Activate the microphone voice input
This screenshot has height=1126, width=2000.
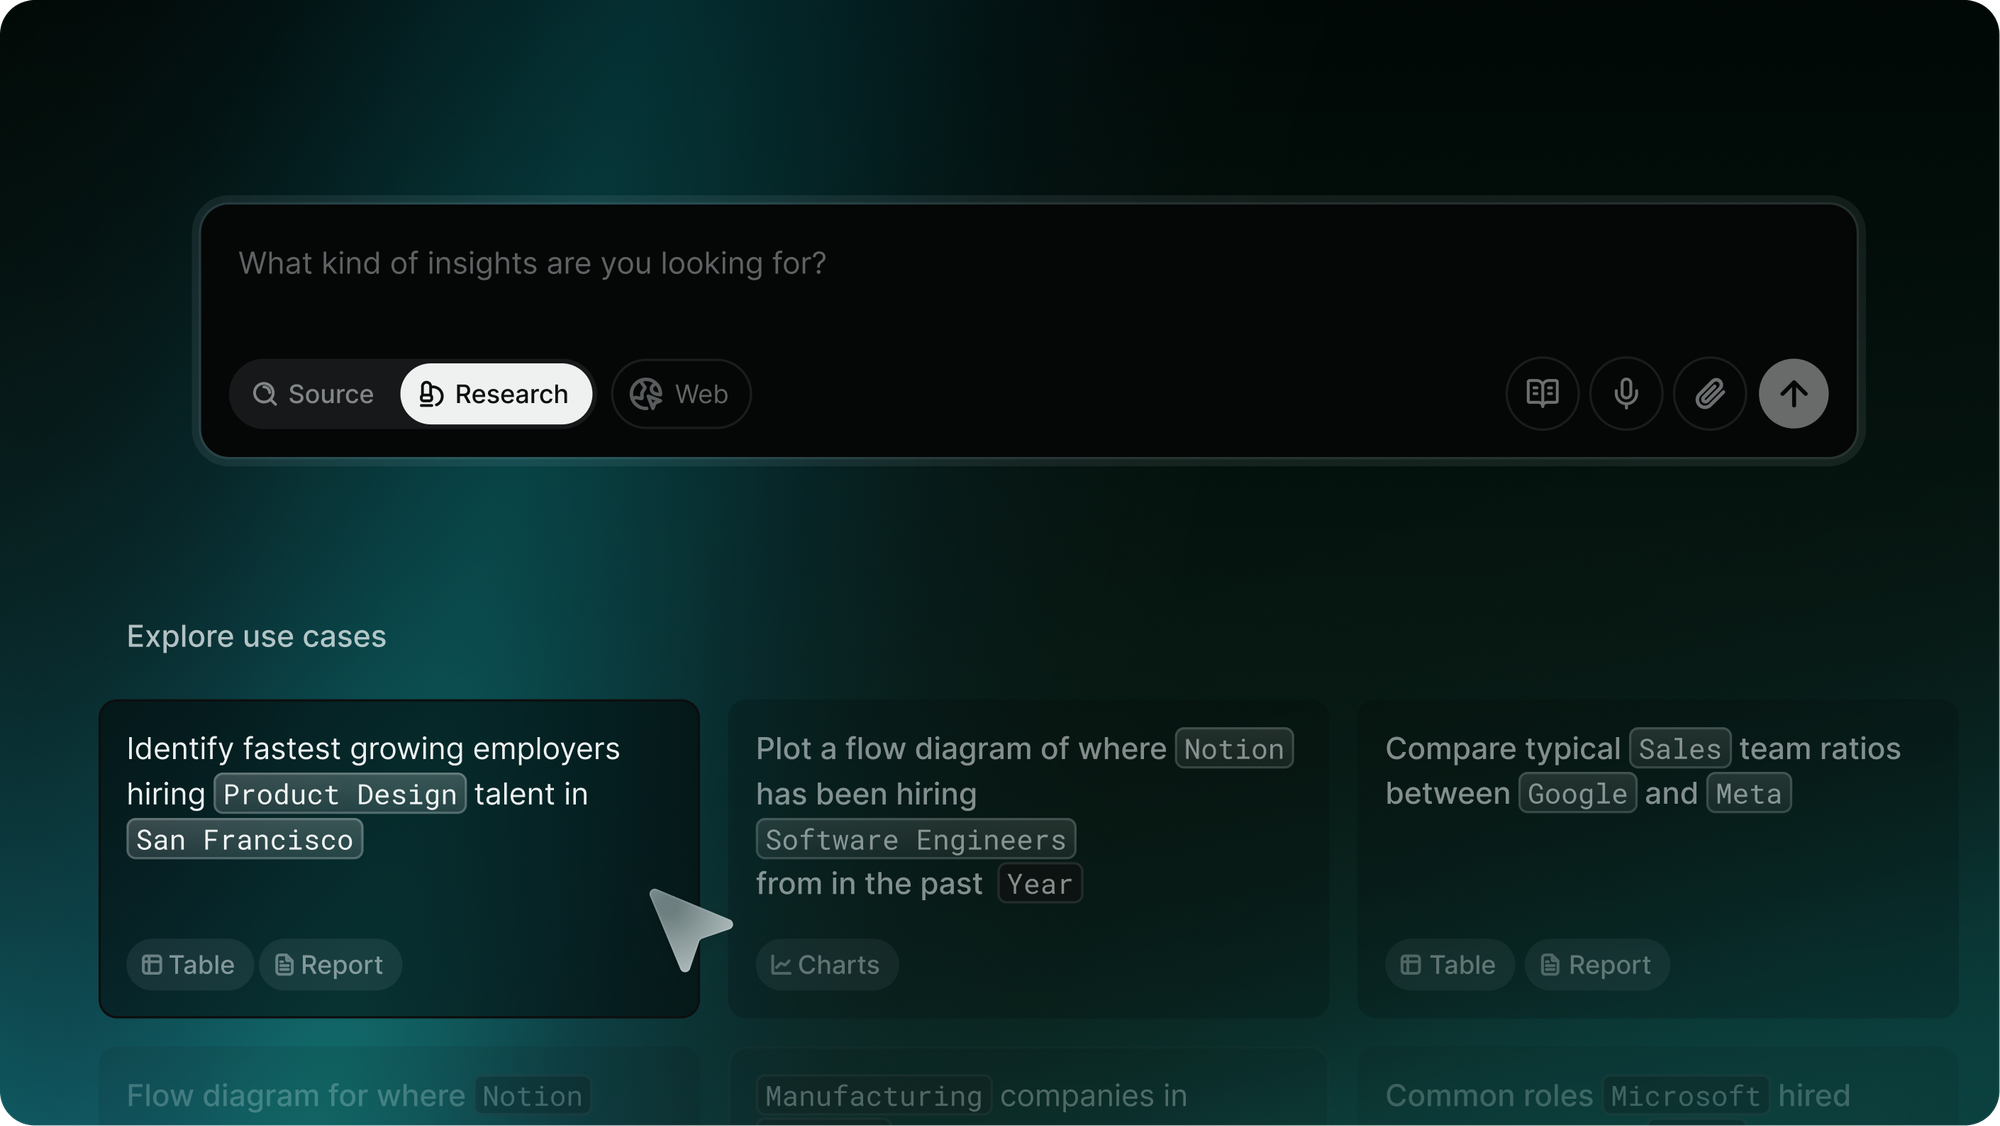[x=1626, y=394]
